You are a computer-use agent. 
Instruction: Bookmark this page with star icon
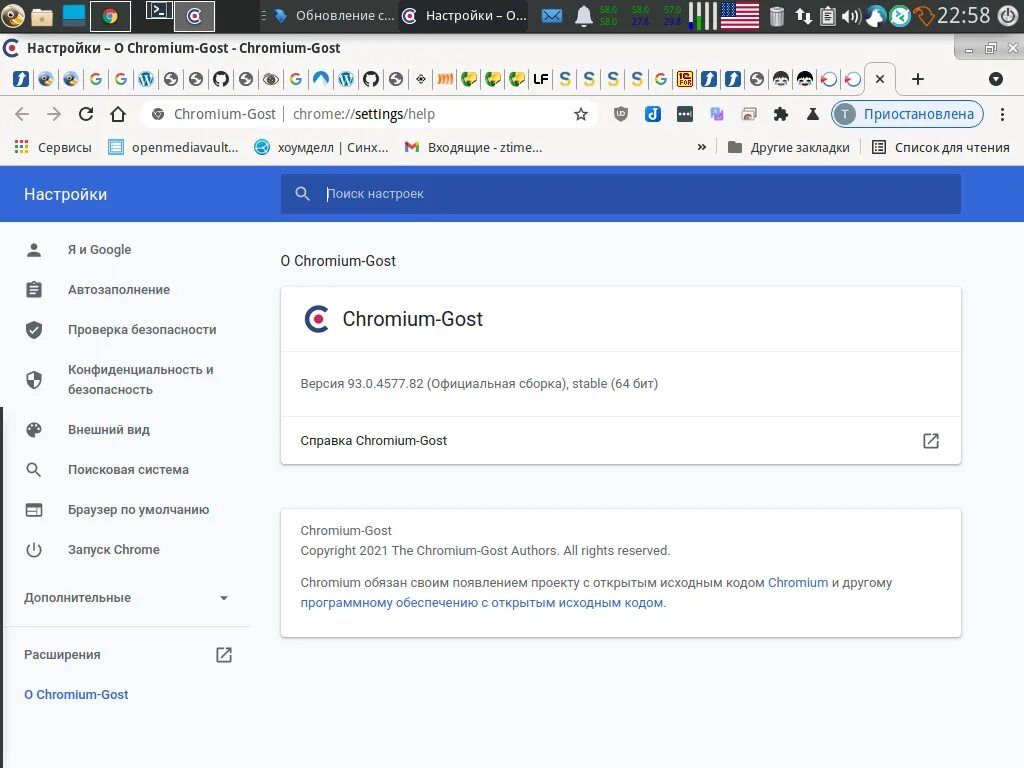click(581, 114)
